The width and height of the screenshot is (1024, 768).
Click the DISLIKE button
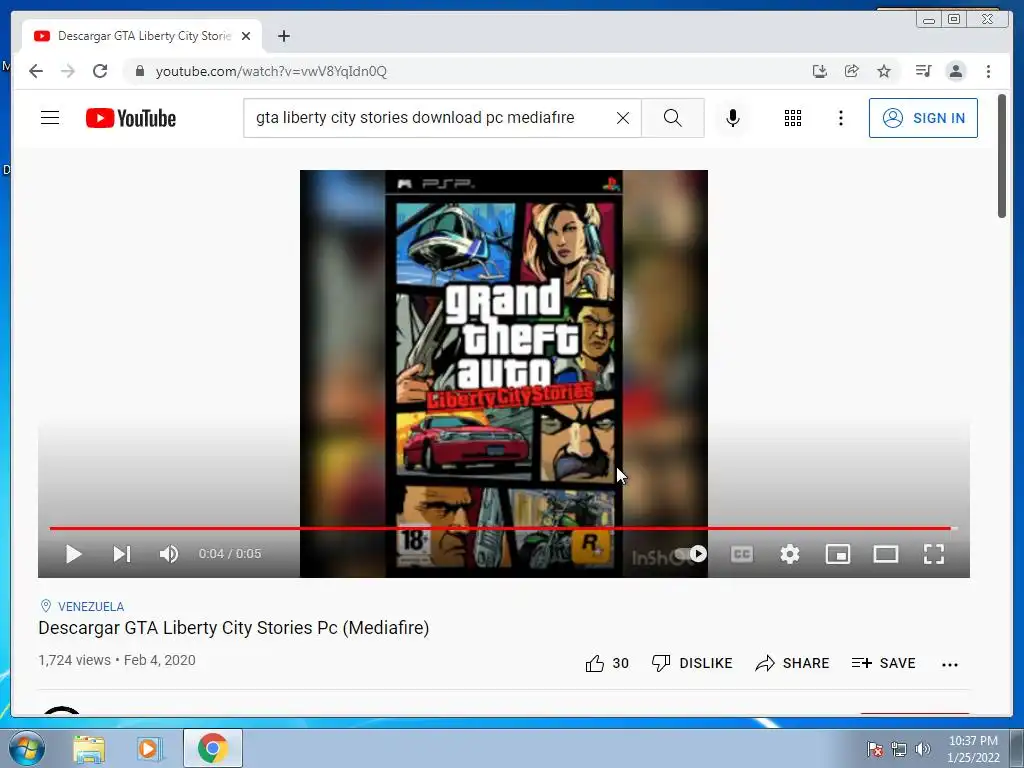[x=692, y=664]
